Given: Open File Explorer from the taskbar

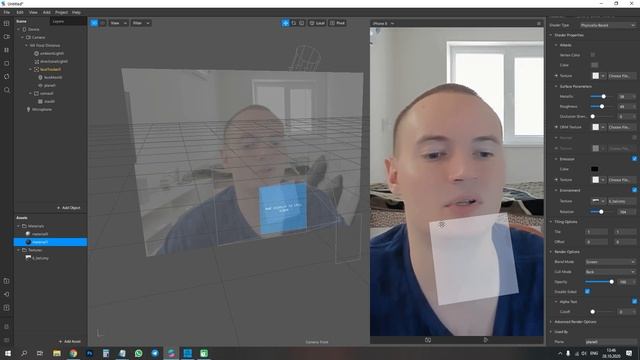Looking at the screenshot, I should coord(57,353).
